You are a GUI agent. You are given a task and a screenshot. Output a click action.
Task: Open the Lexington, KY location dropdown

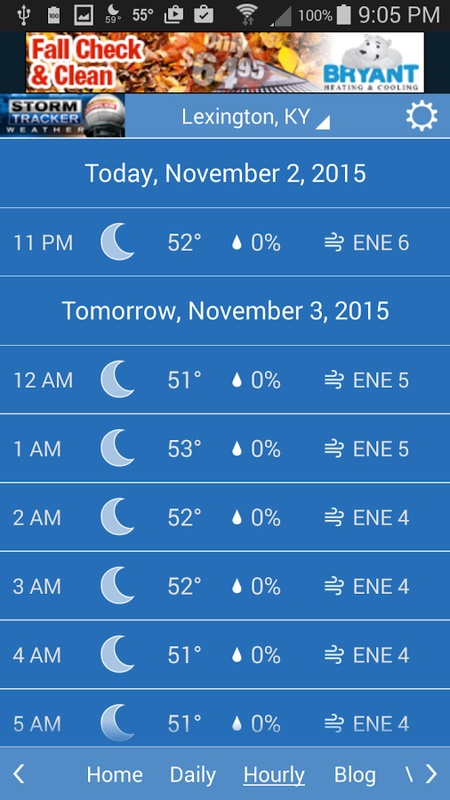(x=255, y=117)
